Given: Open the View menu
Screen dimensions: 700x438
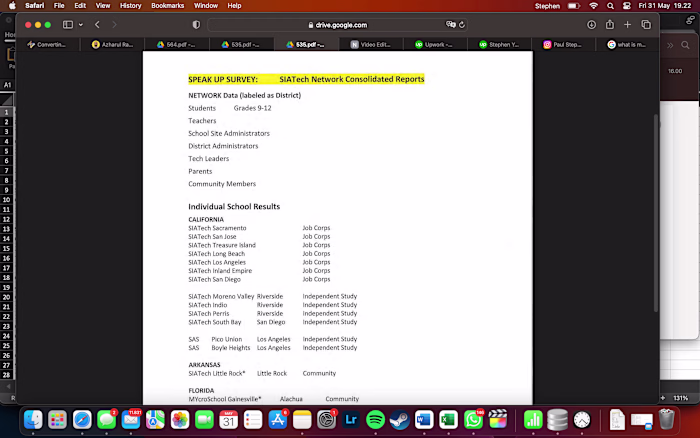Looking at the screenshot, I should [x=103, y=6].
